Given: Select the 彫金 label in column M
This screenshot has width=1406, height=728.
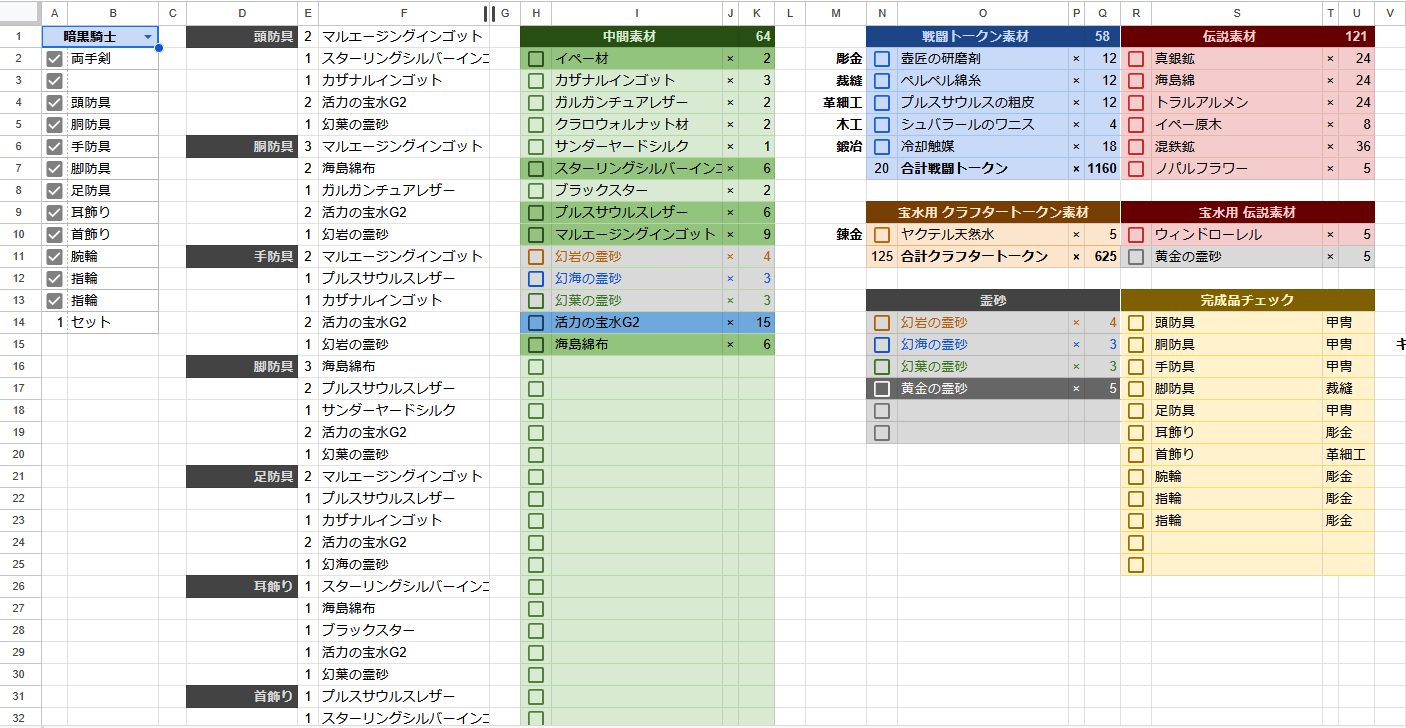Looking at the screenshot, I should click(836, 59).
